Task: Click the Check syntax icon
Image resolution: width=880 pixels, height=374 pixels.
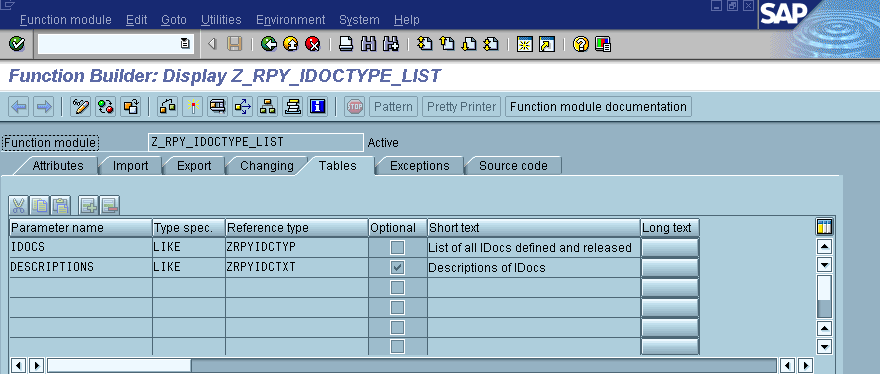Action: [x=168, y=107]
